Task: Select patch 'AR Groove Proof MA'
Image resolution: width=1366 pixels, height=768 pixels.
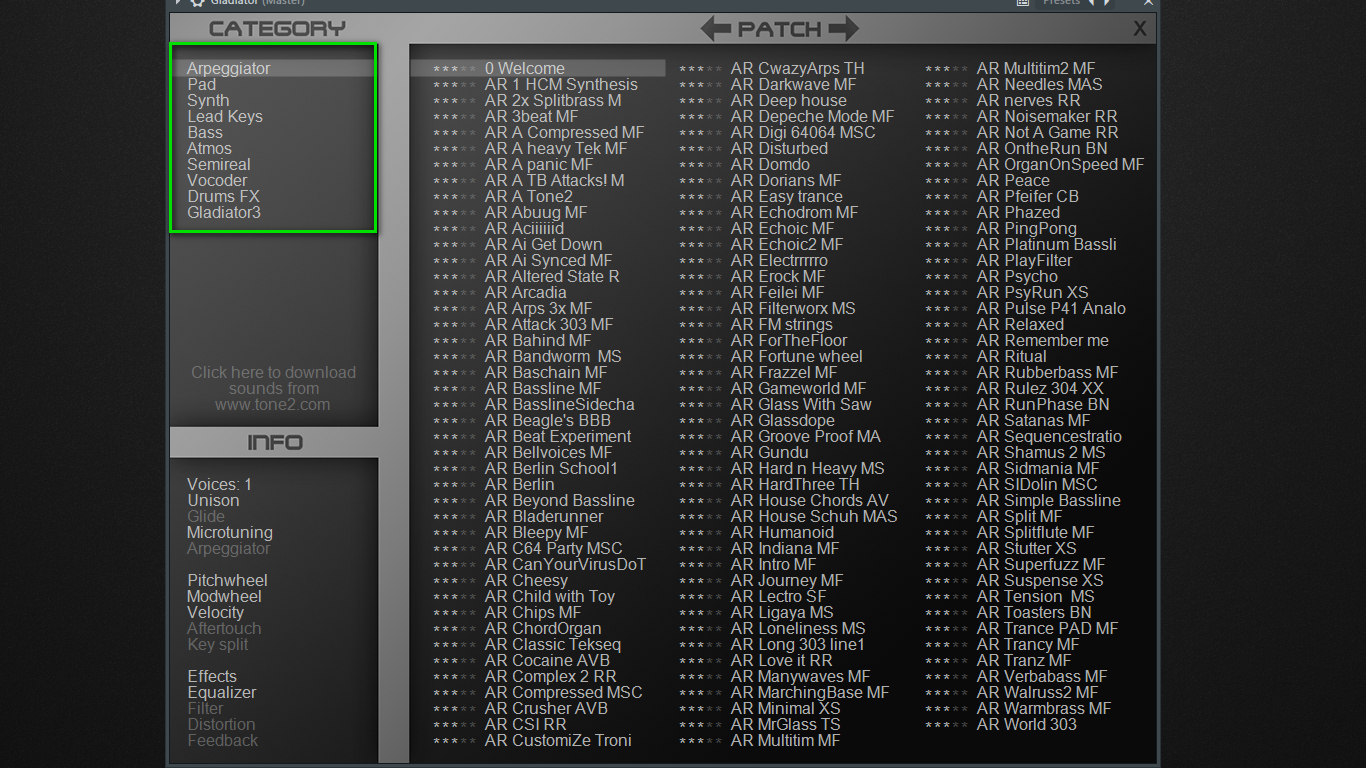Action: (806, 437)
